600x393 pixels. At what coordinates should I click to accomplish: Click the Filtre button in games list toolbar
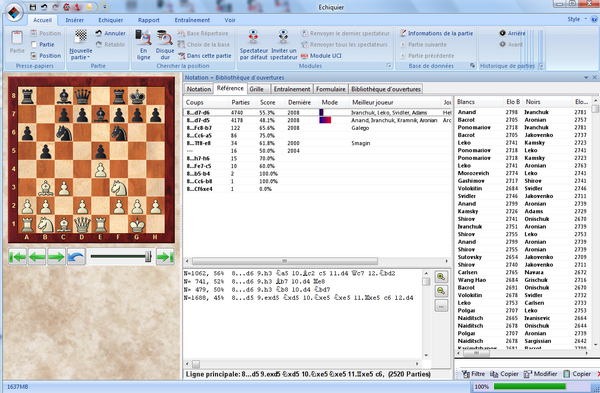pos(474,374)
